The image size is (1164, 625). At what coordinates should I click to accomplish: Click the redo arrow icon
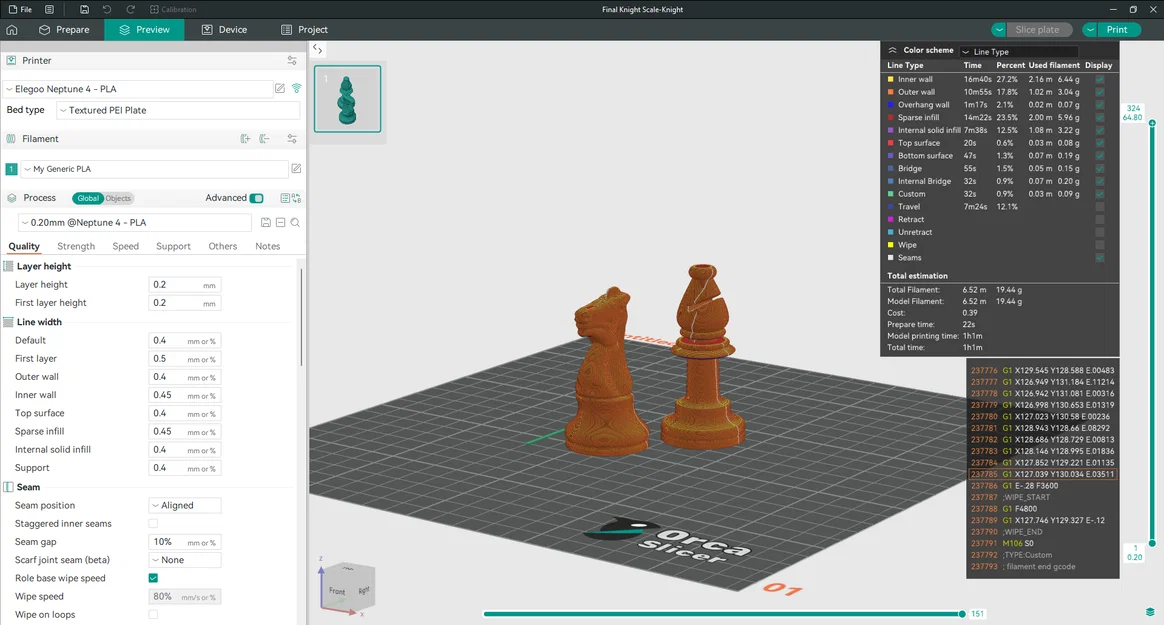coord(131,10)
